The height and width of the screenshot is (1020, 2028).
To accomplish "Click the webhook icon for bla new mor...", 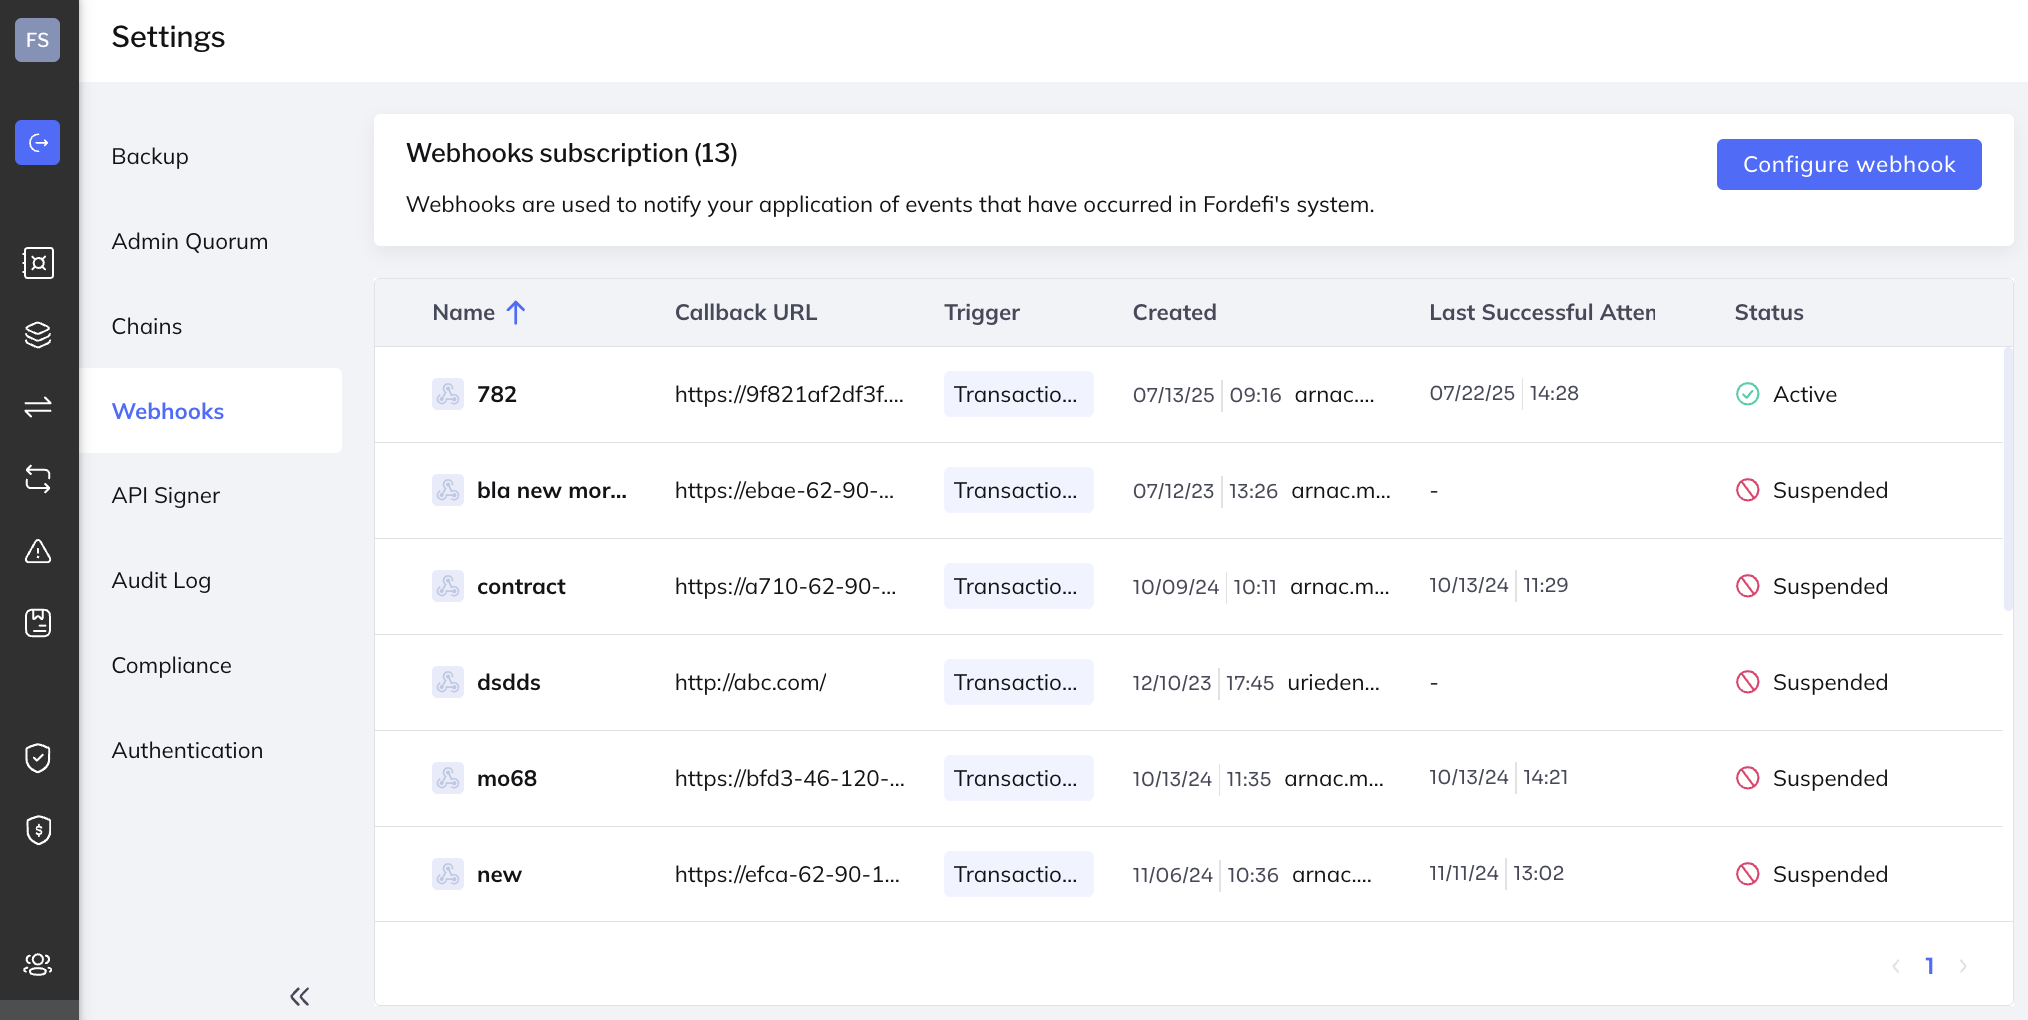I will click(x=448, y=490).
